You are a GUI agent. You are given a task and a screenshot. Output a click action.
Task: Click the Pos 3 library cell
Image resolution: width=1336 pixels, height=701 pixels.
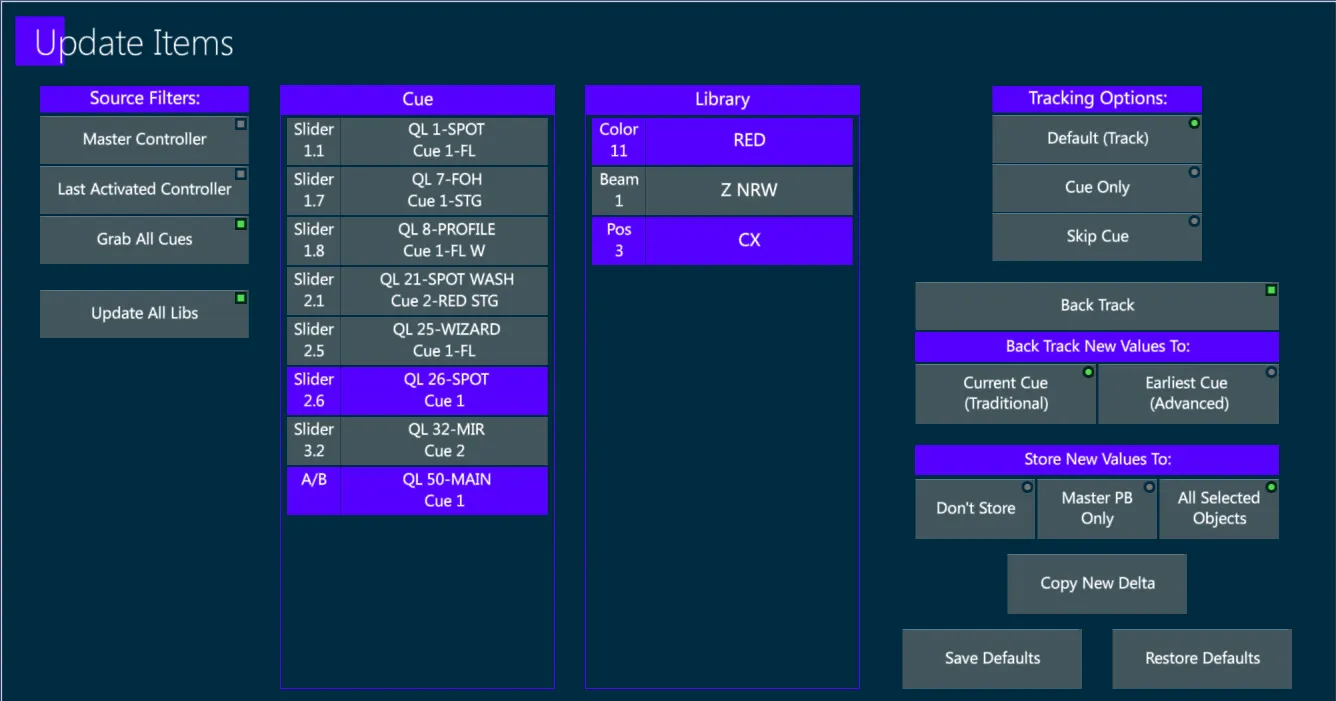[619, 241]
